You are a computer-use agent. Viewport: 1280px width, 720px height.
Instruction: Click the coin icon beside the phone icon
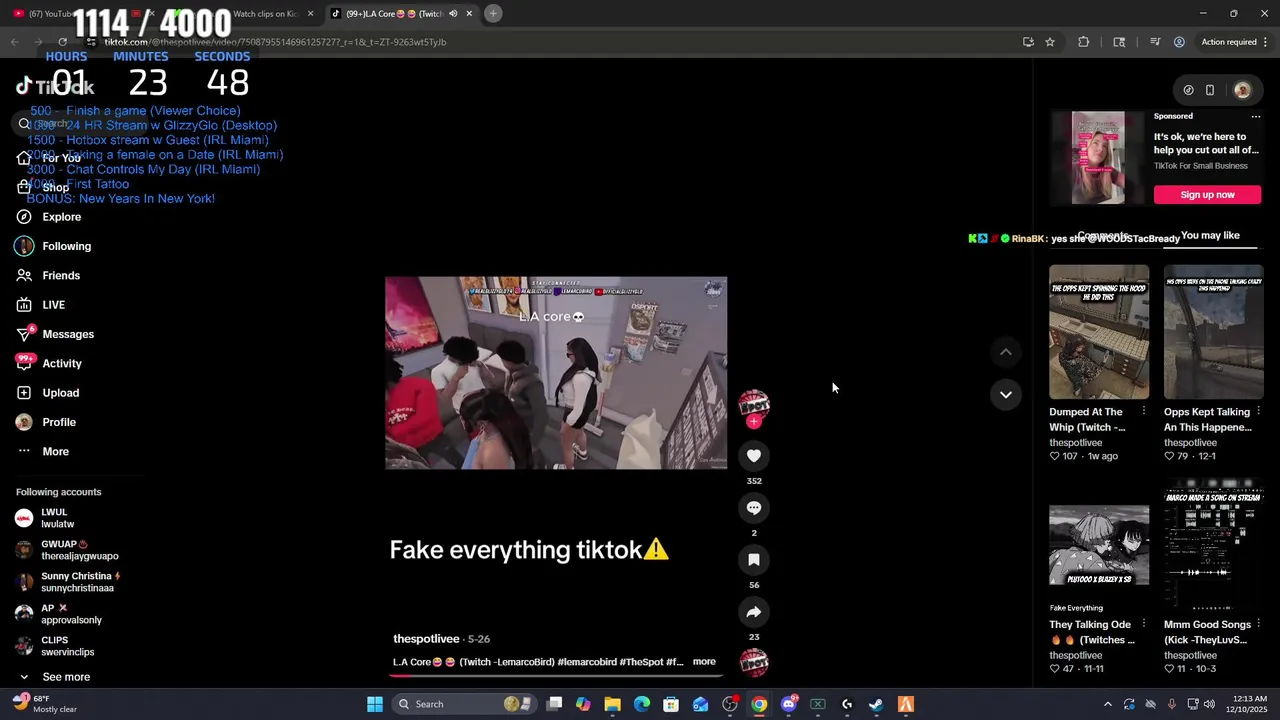pyautogui.click(x=1188, y=90)
